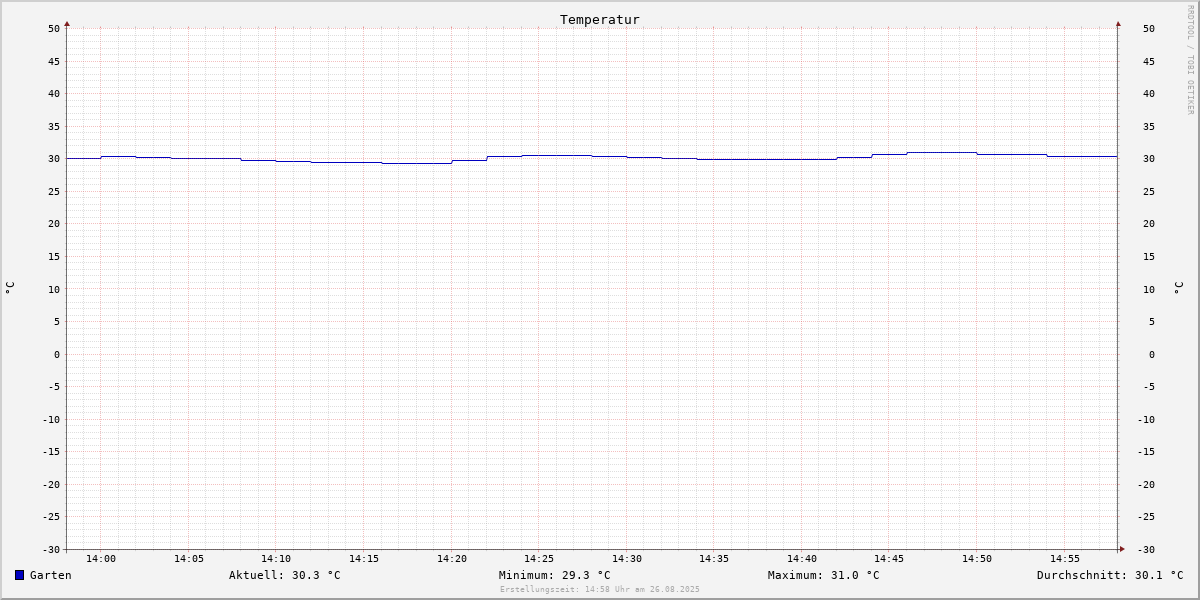Click the Erstellungszeit timestamp footer text
Image resolution: width=1200 pixels, height=600 pixels.
point(600,589)
